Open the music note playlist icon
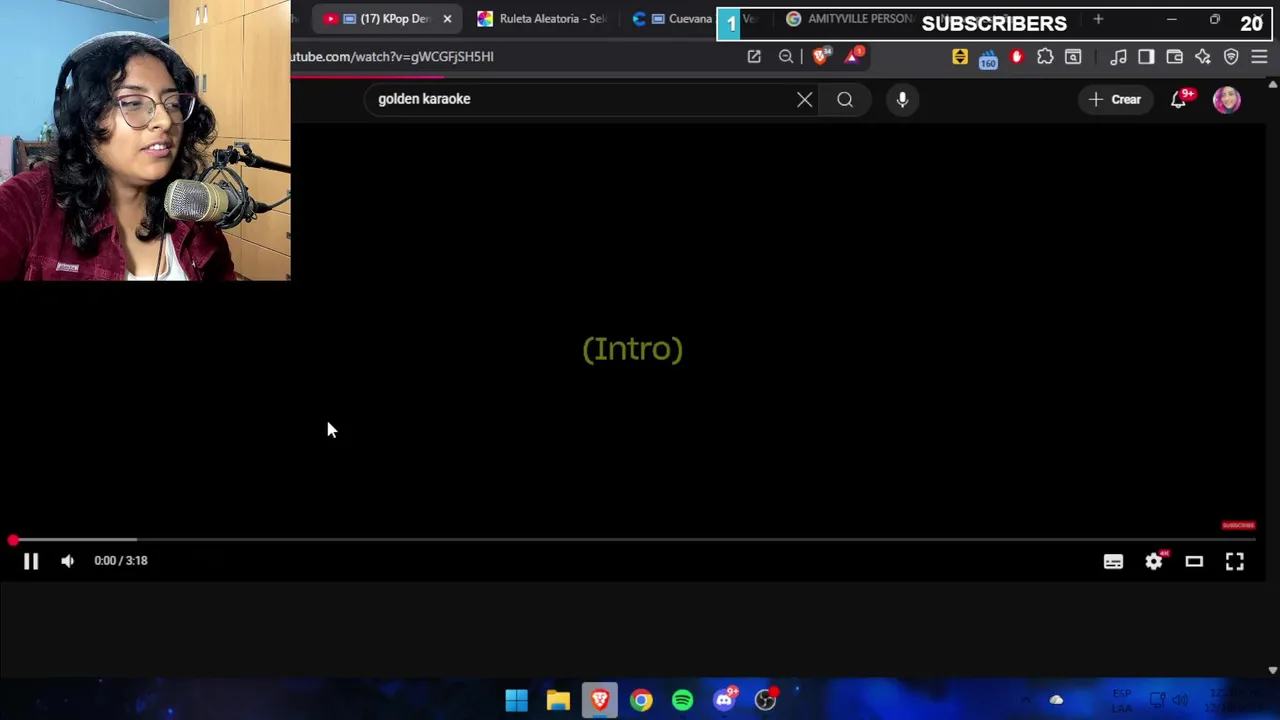The height and width of the screenshot is (720, 1280). click(x=1118, y=57)
